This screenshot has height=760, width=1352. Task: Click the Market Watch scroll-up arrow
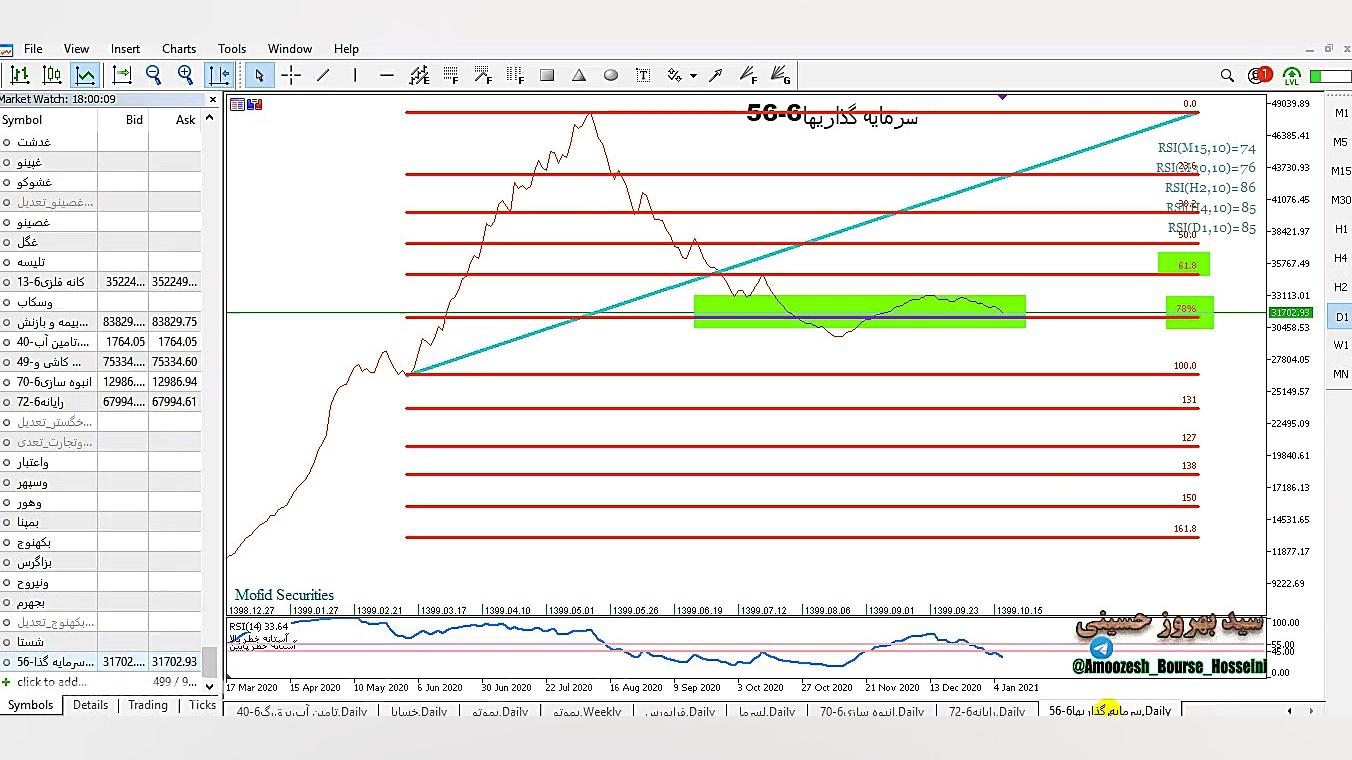(x=209, y=118)
